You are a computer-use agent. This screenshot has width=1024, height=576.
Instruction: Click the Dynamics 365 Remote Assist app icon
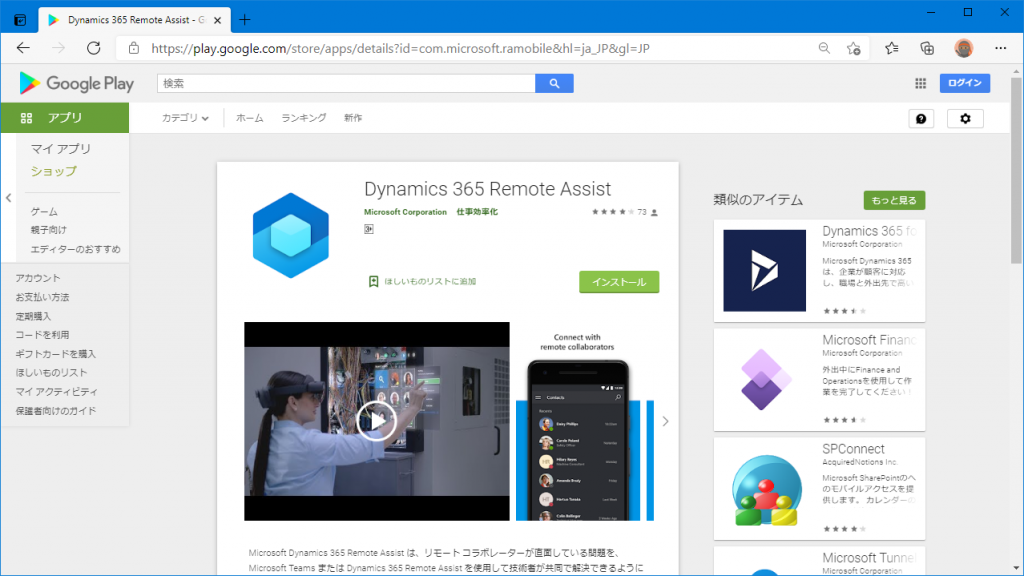291,235
